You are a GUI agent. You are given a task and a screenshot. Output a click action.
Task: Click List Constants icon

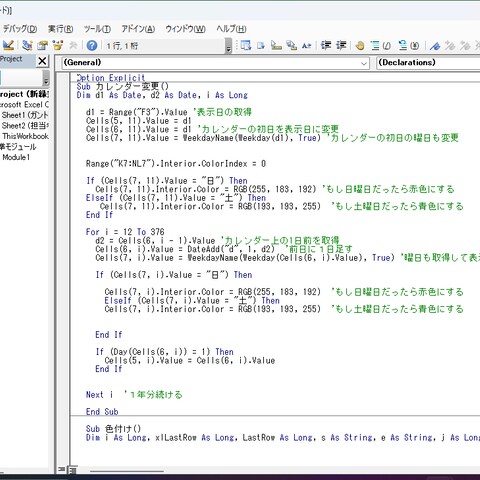(x=261, y=45)
